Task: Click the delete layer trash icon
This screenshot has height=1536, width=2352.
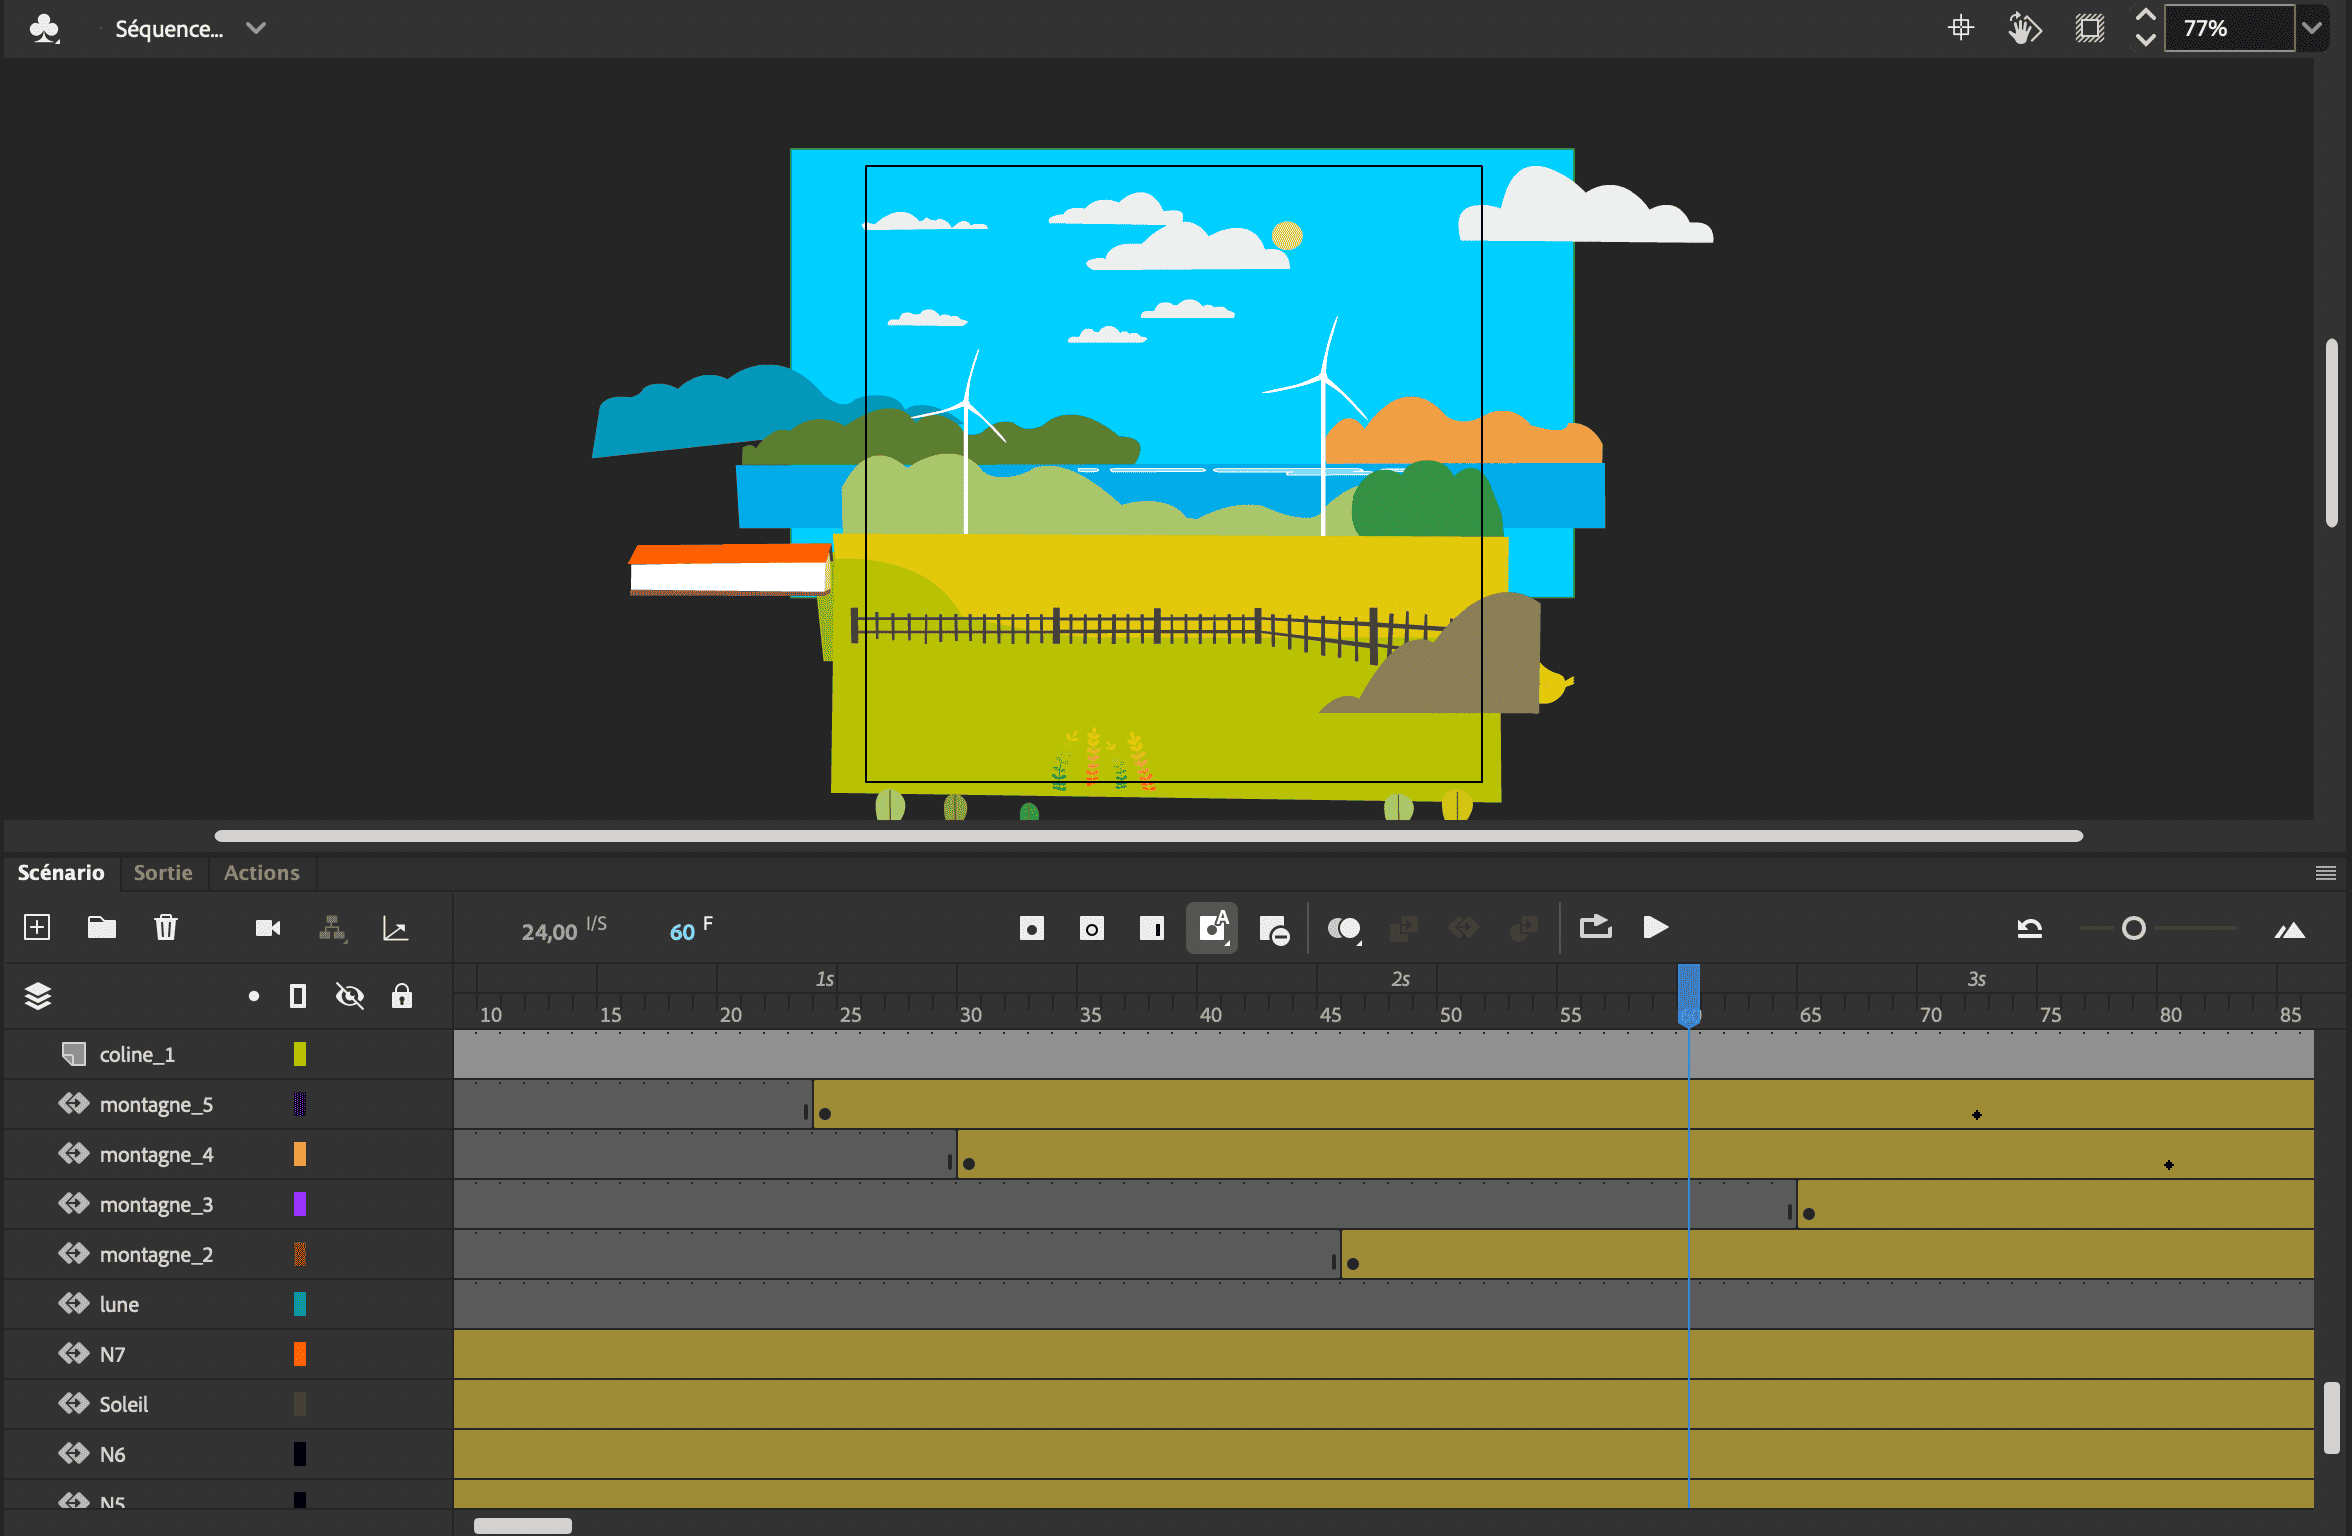Action: tap(166, 927)
